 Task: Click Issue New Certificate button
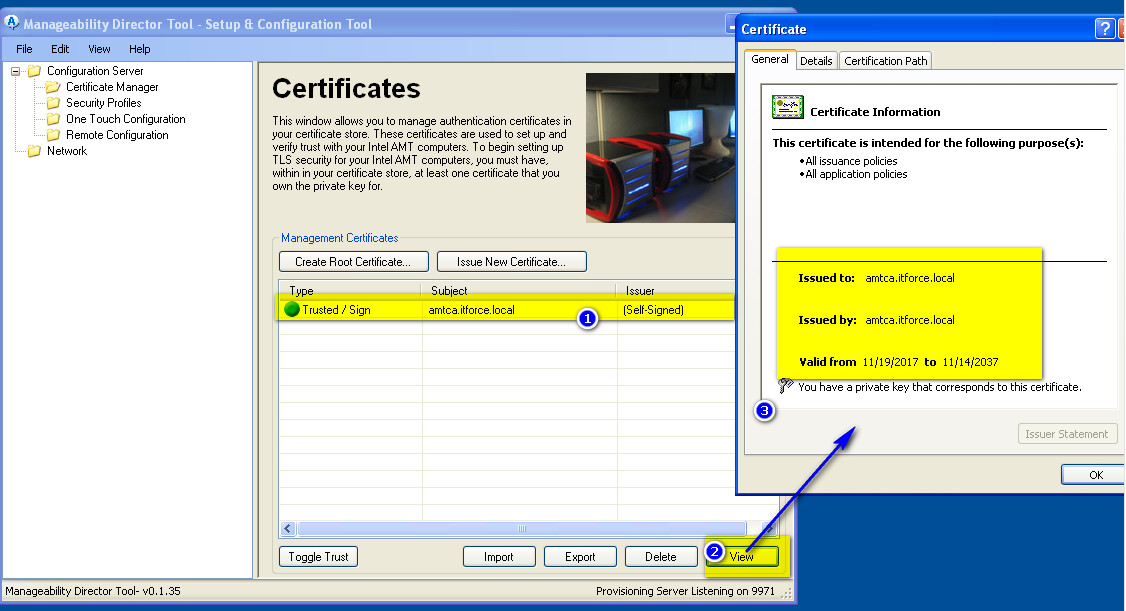pyautogui.click(x=511, y=261)
